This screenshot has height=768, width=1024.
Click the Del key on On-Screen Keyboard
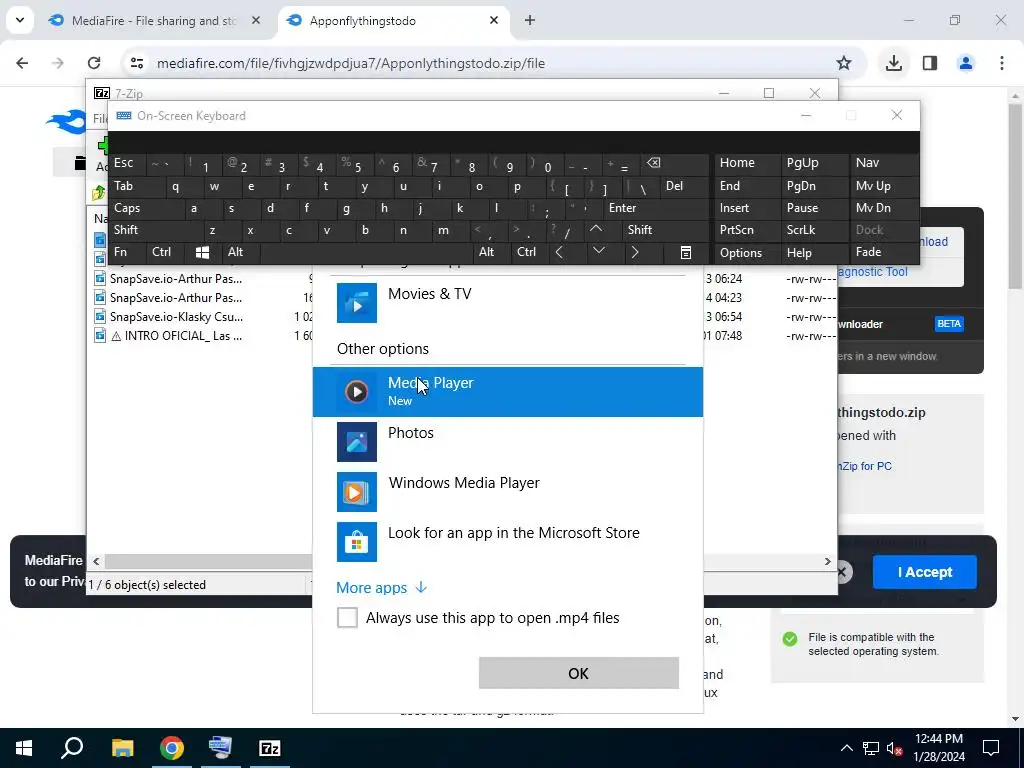tap(684, 186)
